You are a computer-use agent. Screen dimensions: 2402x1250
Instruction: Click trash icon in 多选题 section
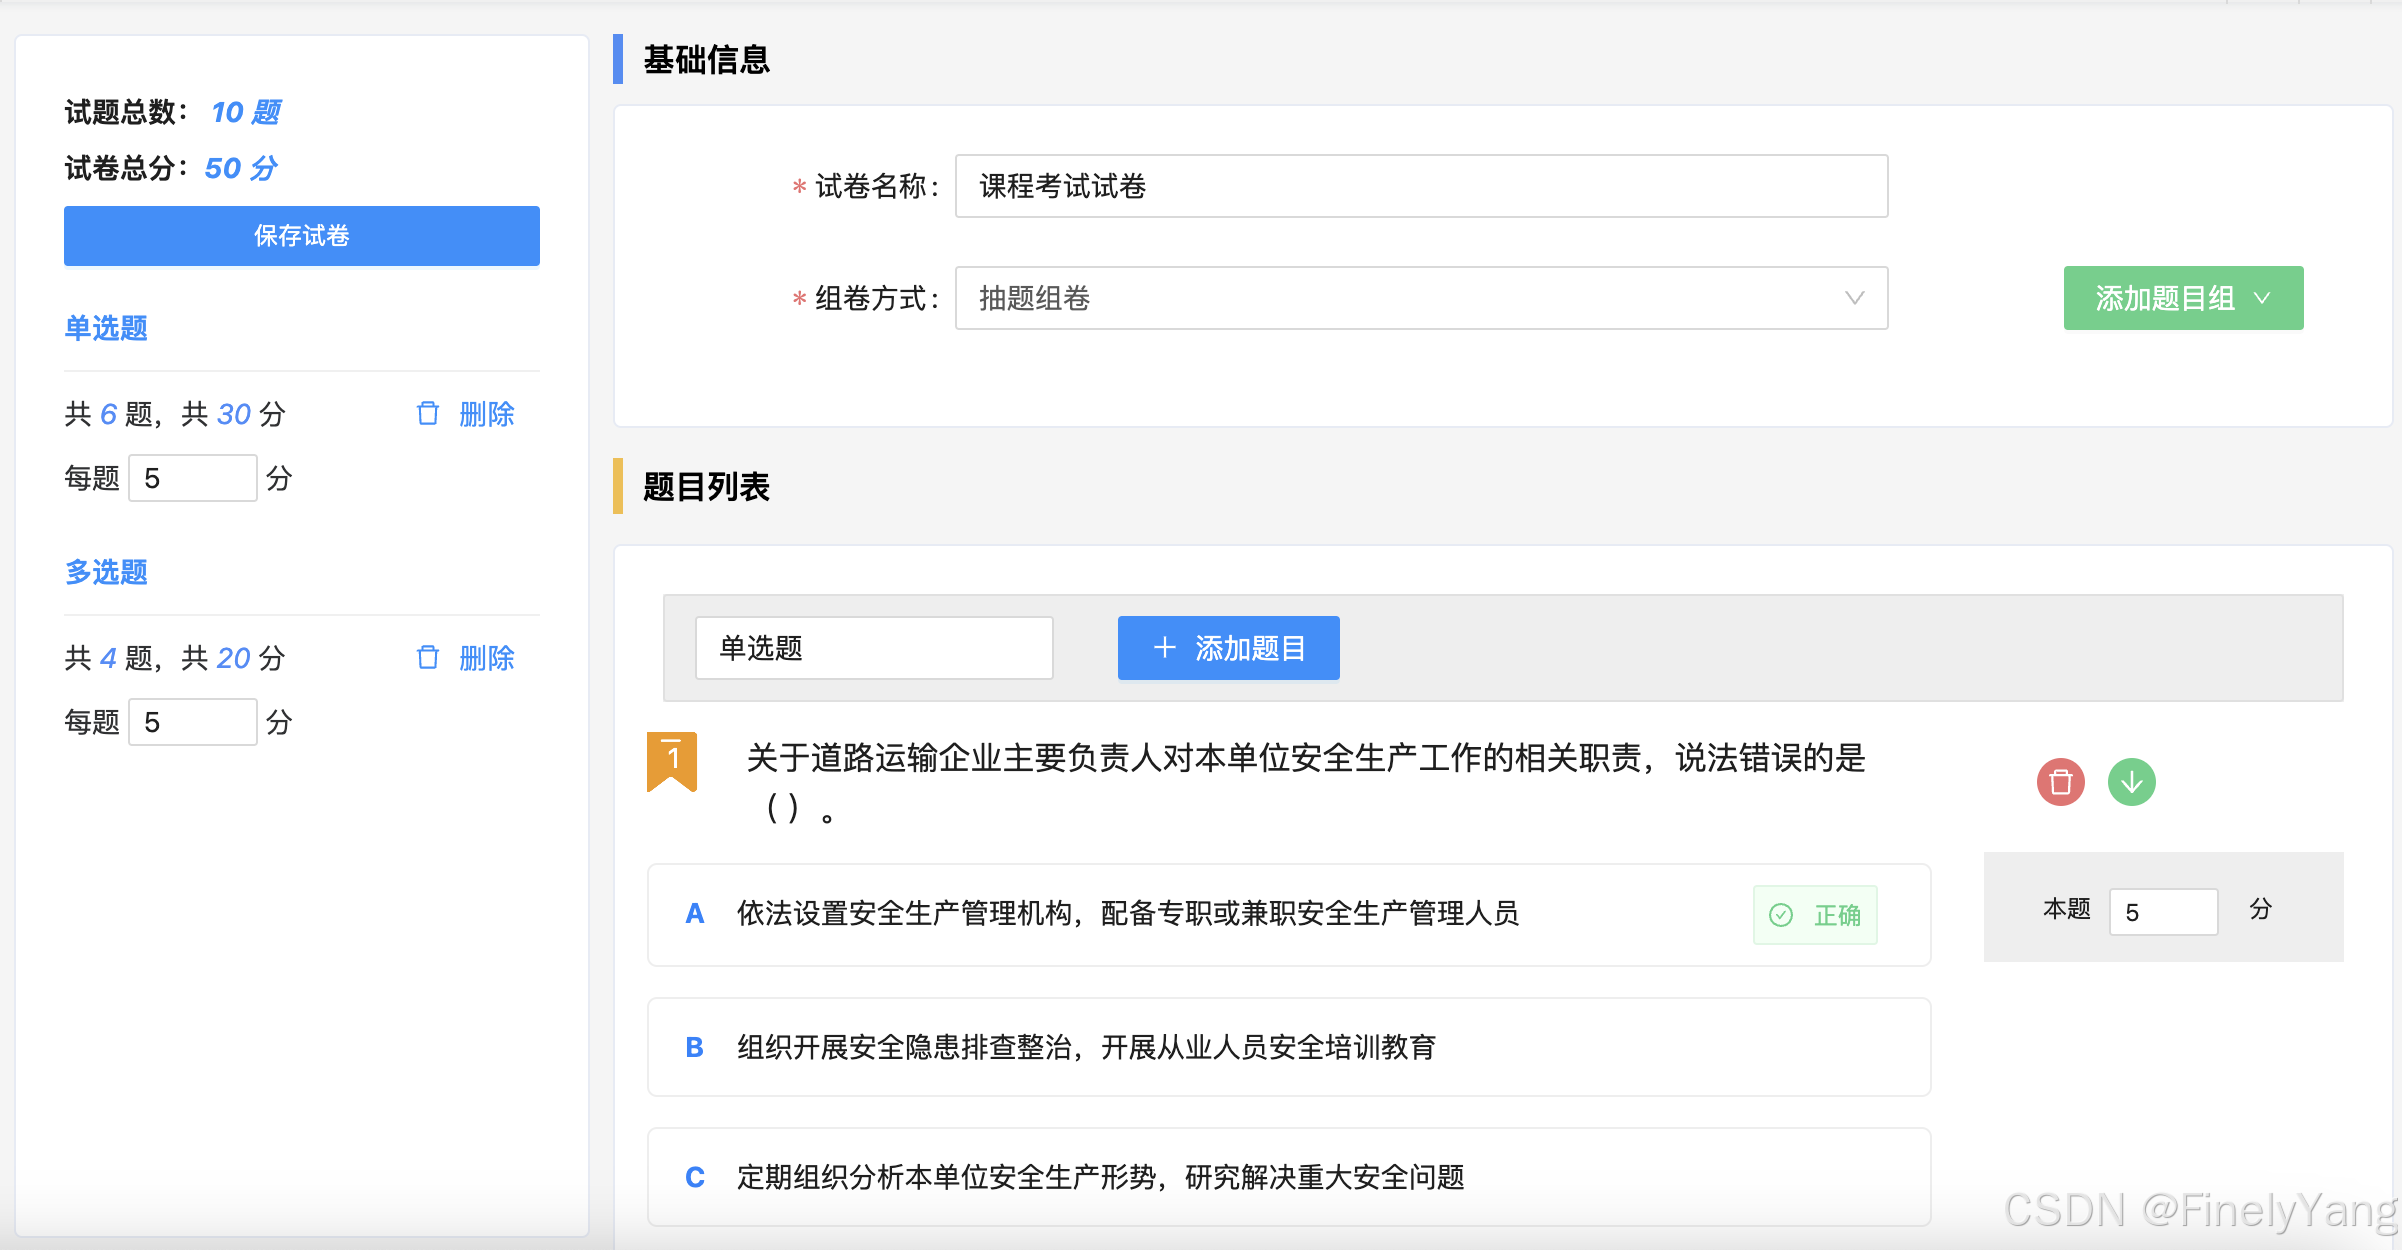pyautogui.click(x=428, y=658)
